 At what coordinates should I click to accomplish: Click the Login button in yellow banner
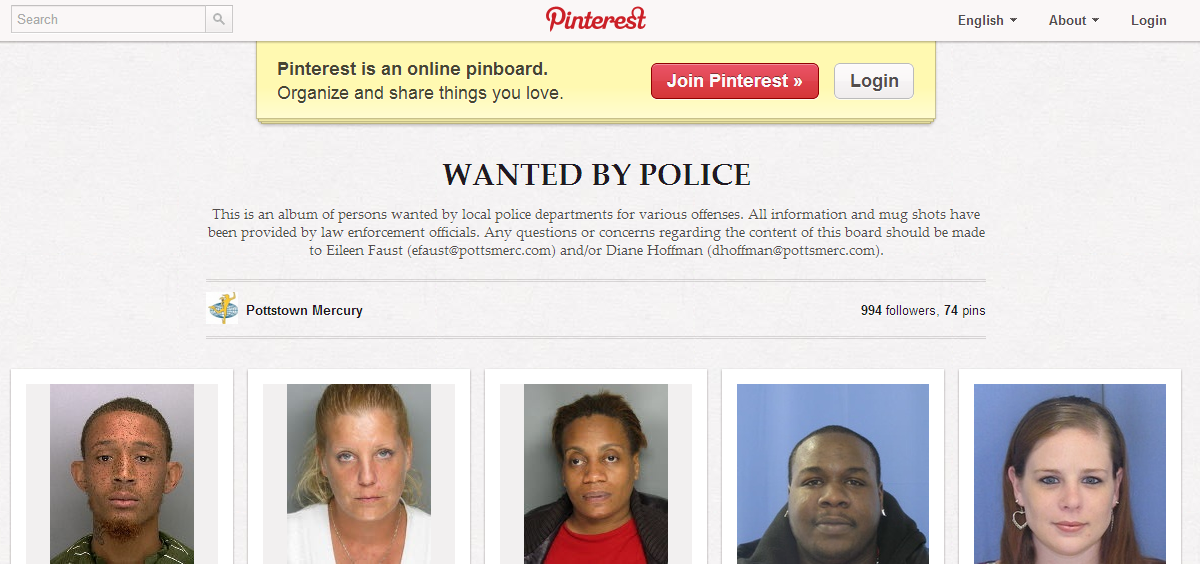tap(874, 81)
